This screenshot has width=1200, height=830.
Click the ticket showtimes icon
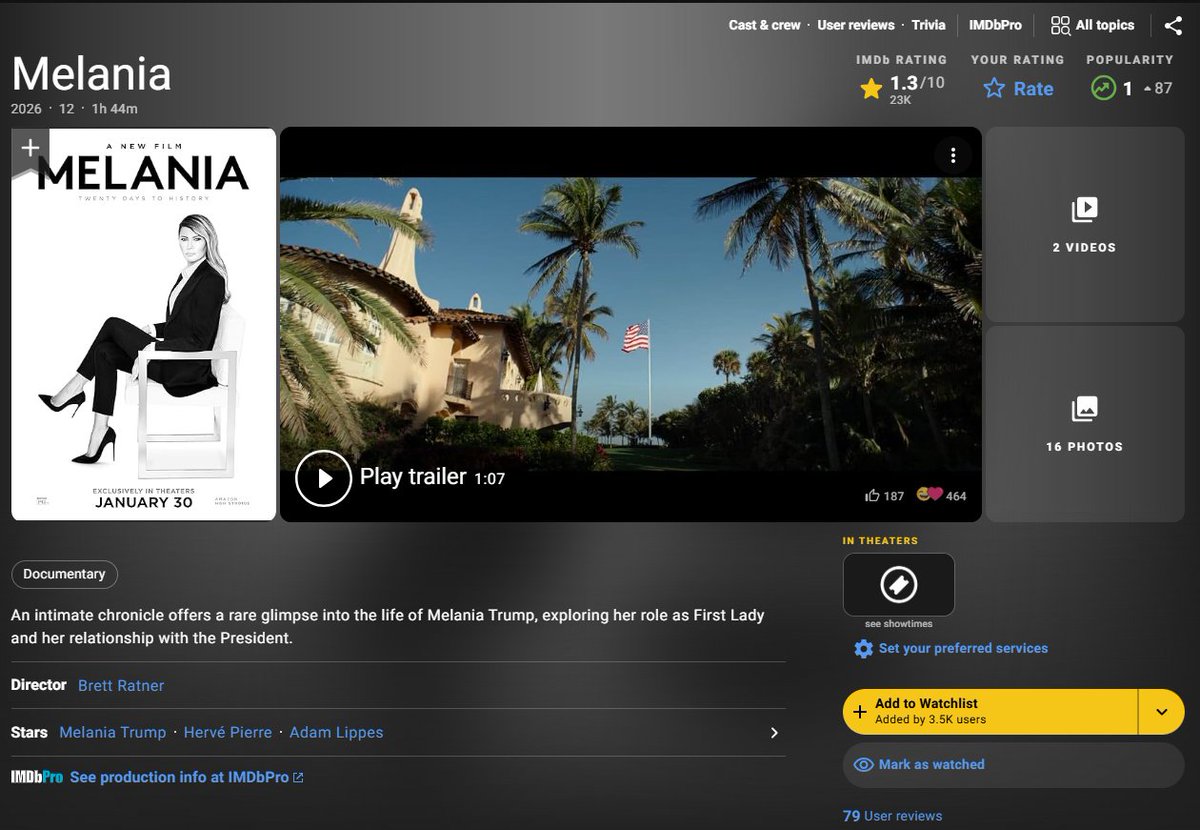(898, 584)
